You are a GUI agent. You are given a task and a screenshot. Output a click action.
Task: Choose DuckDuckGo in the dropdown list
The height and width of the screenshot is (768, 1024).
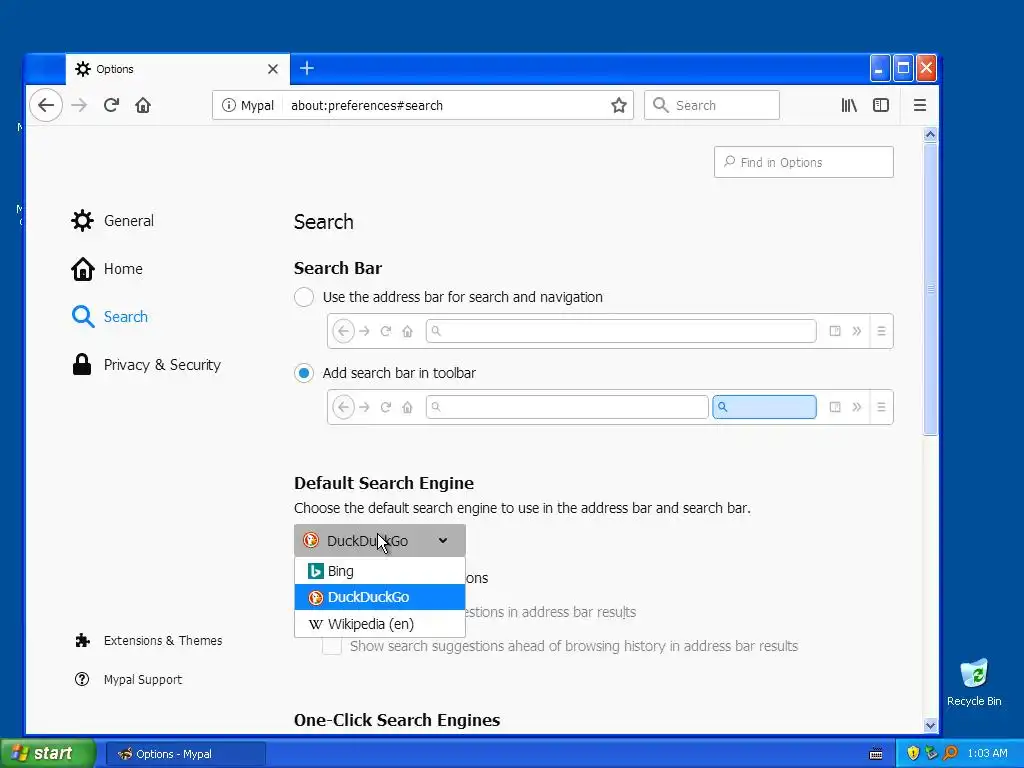[x=379, y=597]
